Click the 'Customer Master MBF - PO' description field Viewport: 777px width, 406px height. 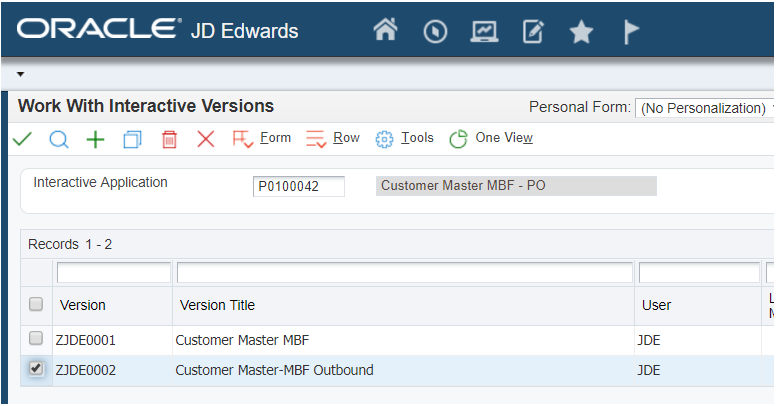(x=516, y=186)
